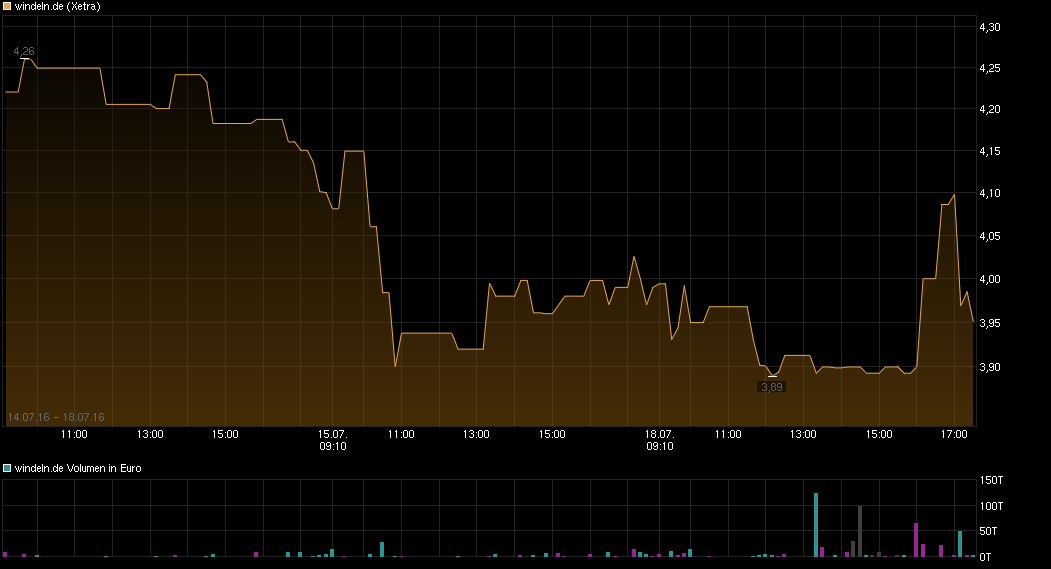Click the teal Volumen legend swatch
1051x569 pixels.
pos(8,468)
